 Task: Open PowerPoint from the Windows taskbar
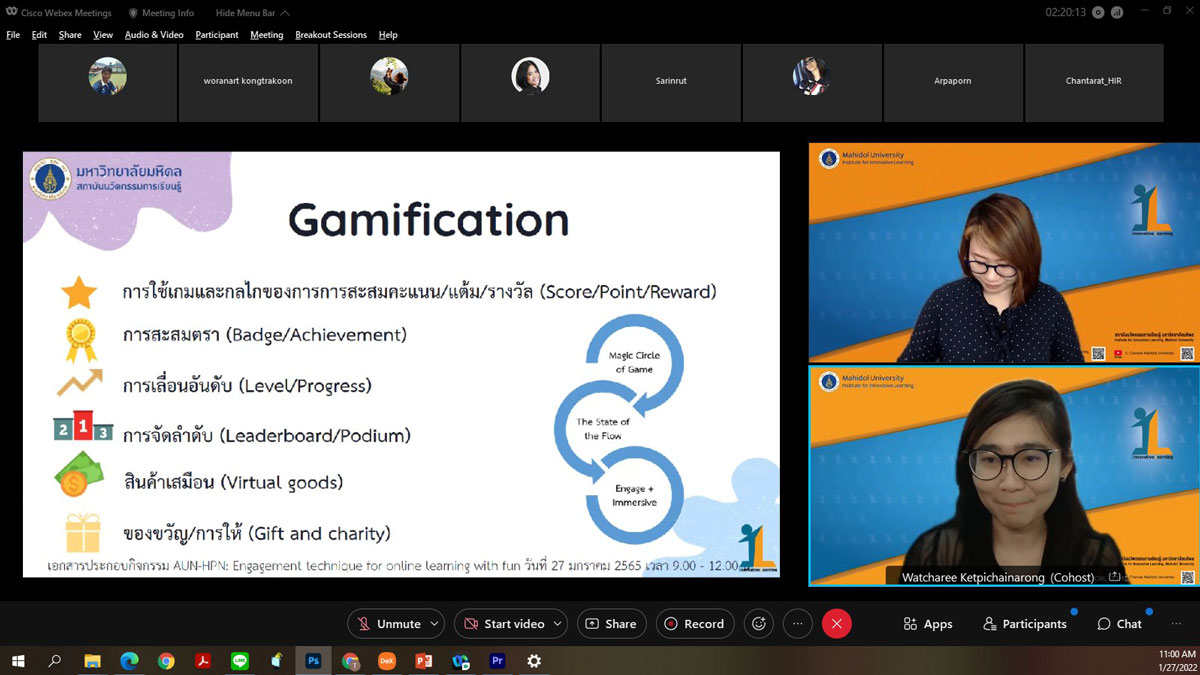pyautogui.click(x=423, y=661)
